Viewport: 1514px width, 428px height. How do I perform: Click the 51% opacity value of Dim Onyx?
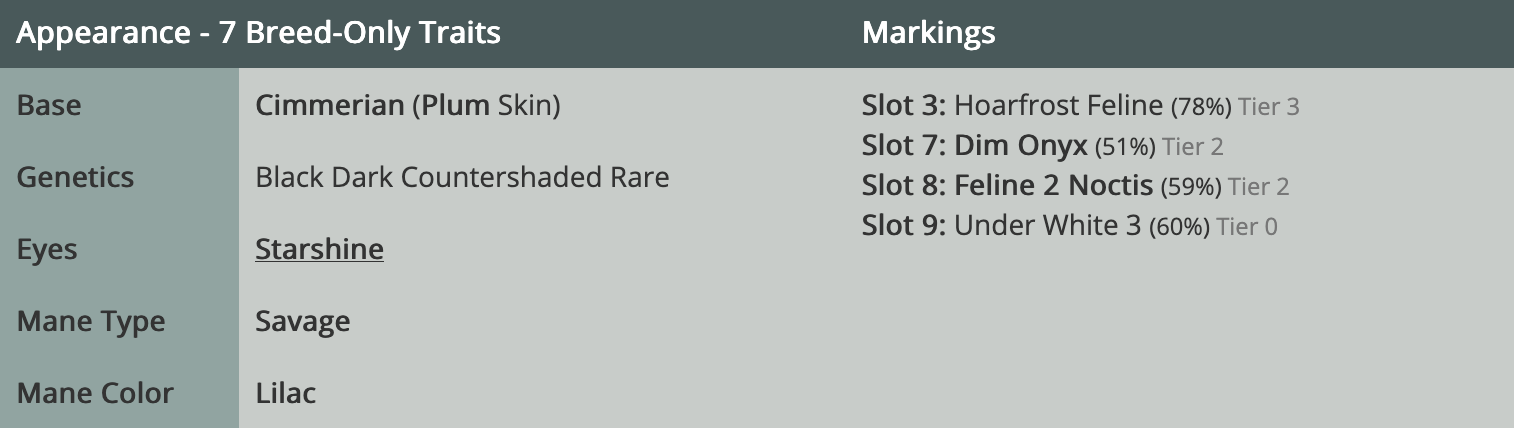[1125, 147]
